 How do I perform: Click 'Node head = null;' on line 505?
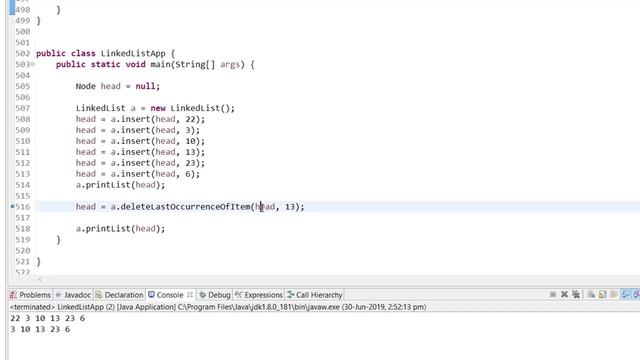[118, 86]
